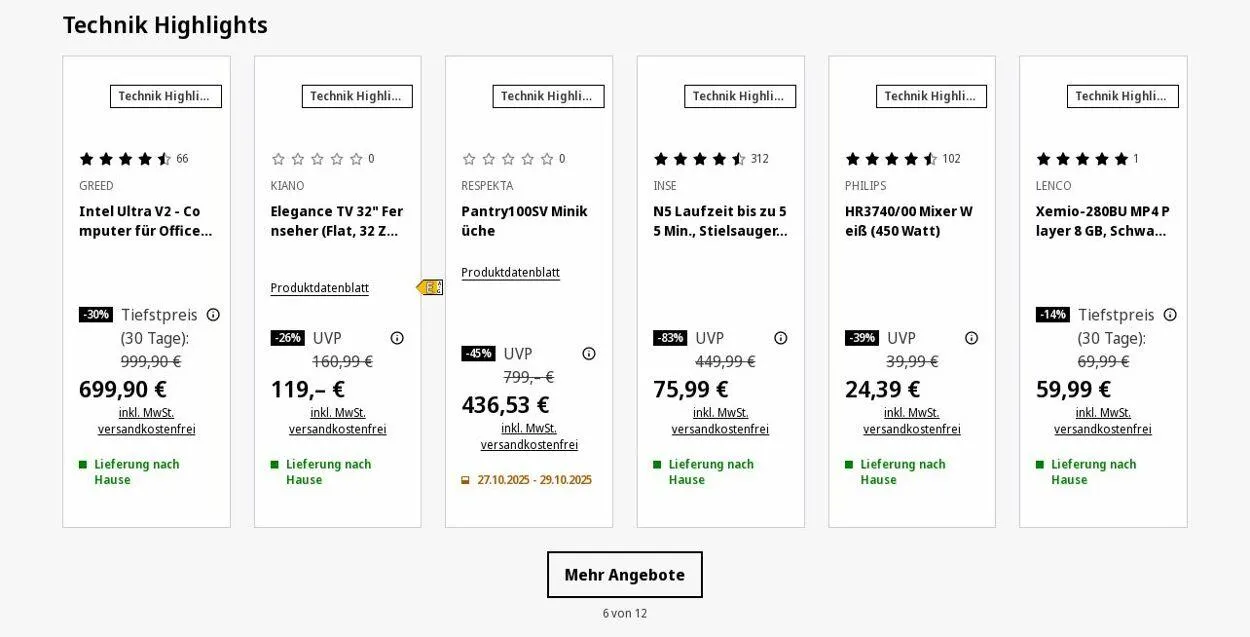Click UVP info icon for Respekta Pantry100SV
This screenshot has height=637, width=1250.
pyautogui.click(x=589, y=354)
